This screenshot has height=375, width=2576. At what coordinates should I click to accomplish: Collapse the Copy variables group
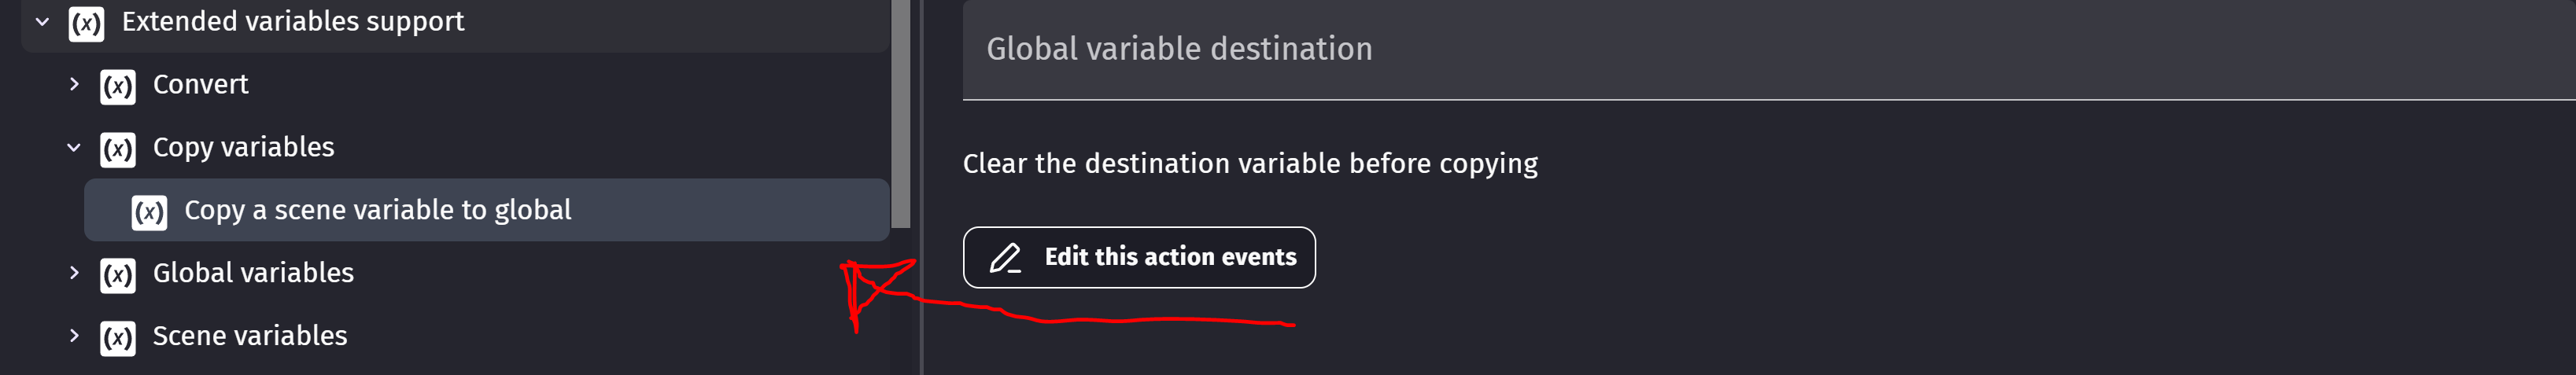pos(74,147)
